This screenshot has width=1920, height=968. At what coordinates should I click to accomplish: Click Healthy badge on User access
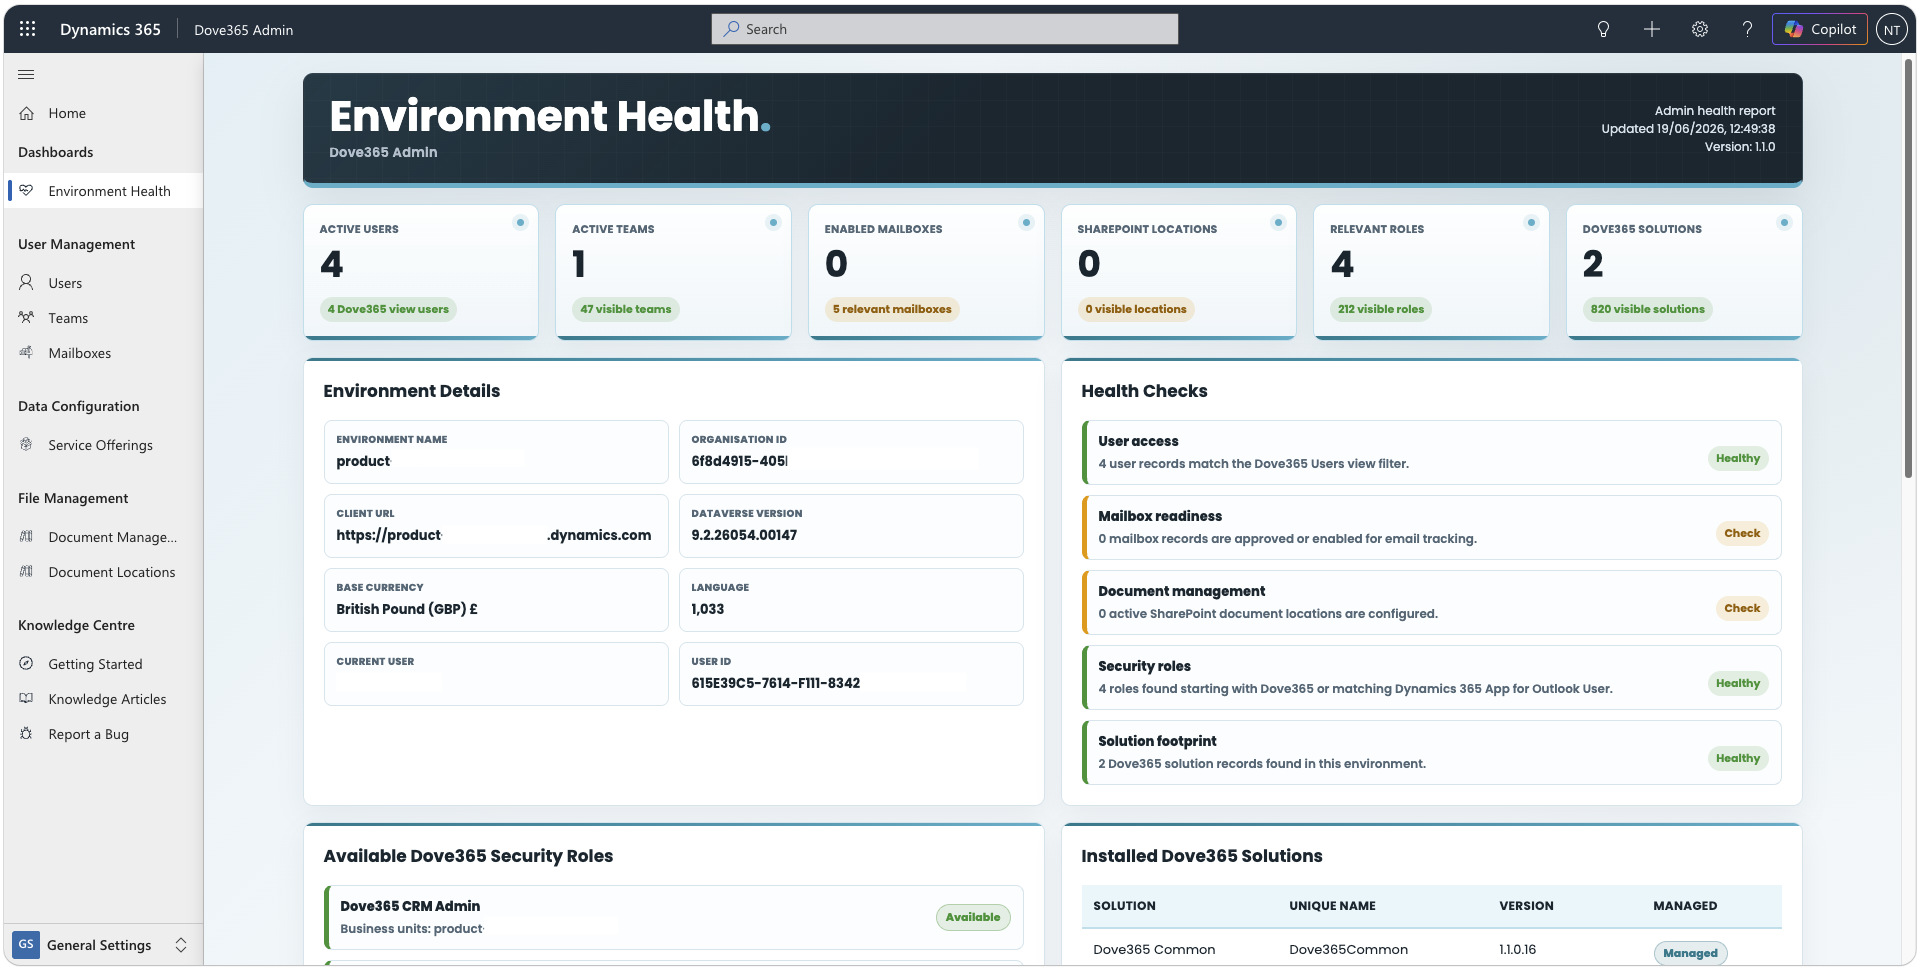point(1738,458)
